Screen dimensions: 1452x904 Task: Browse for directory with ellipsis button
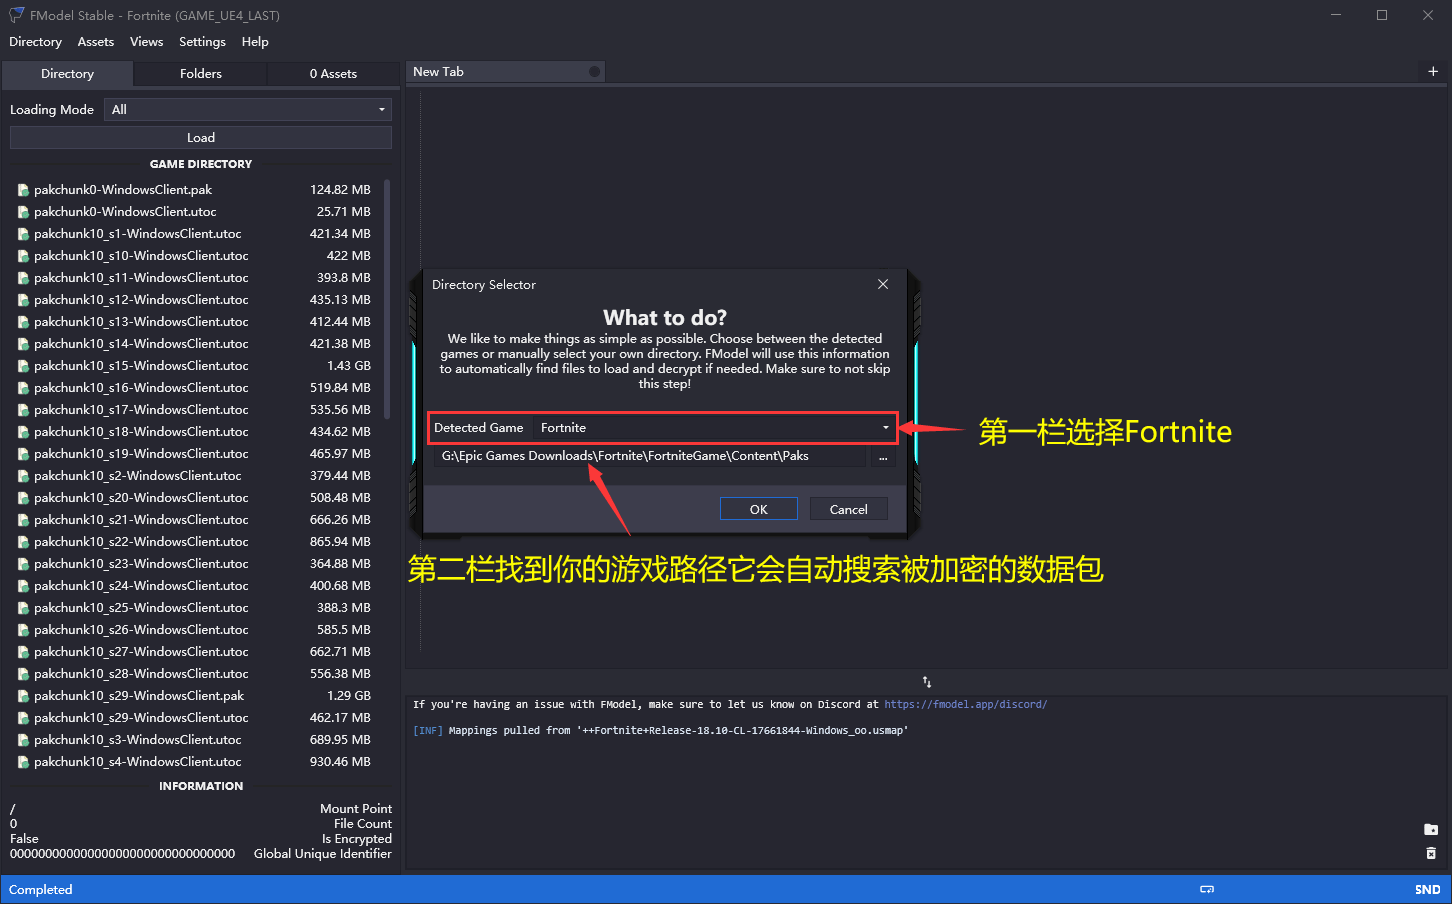pos(883,457)
